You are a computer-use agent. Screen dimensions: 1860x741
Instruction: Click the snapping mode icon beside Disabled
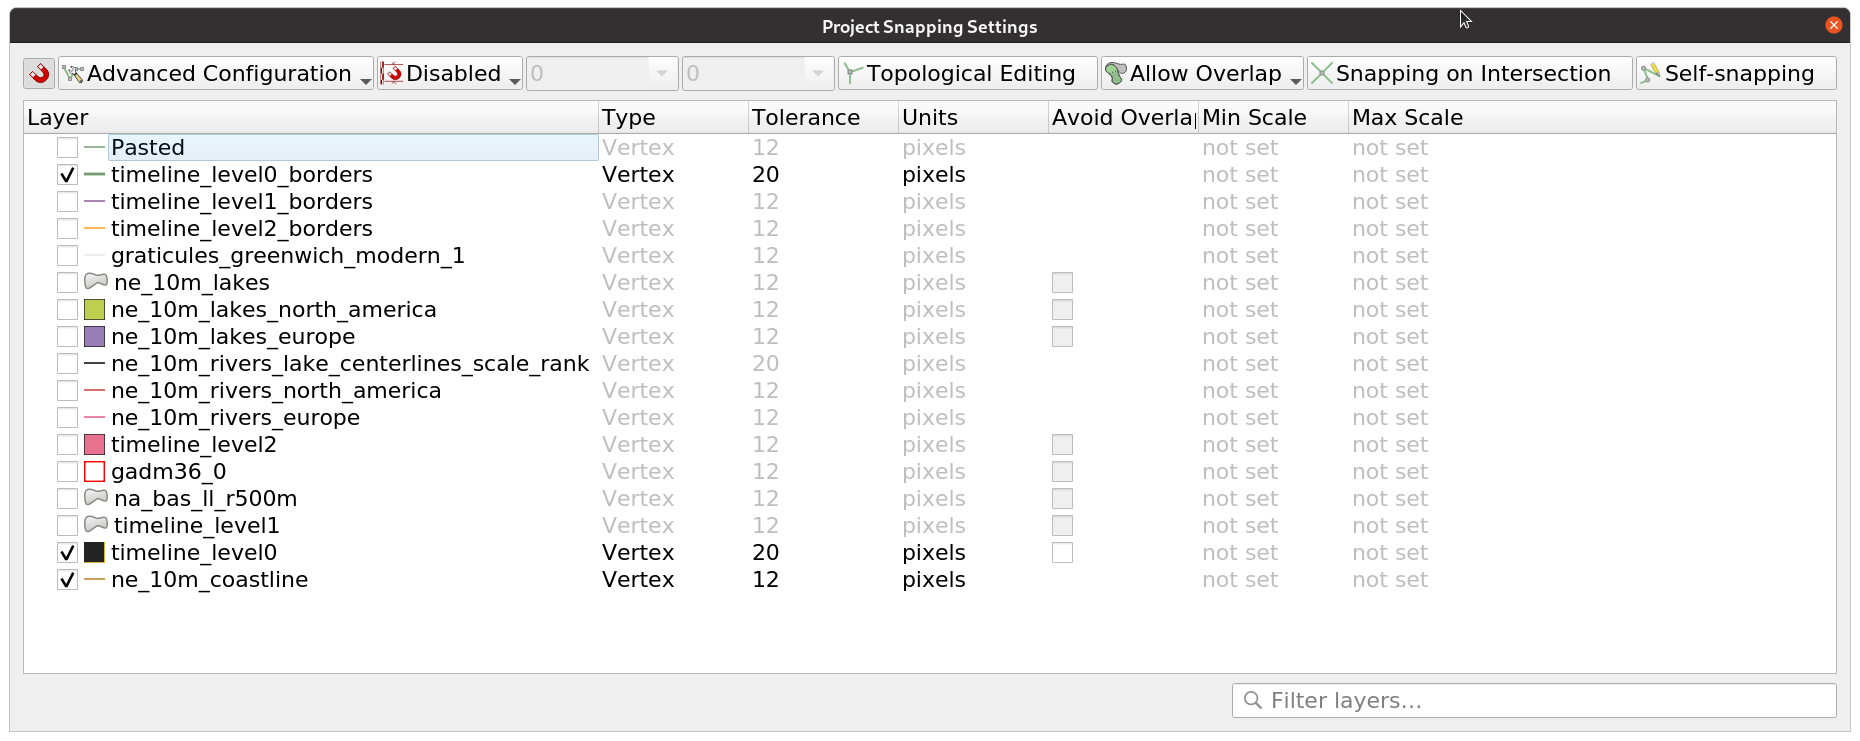point(392,72)
